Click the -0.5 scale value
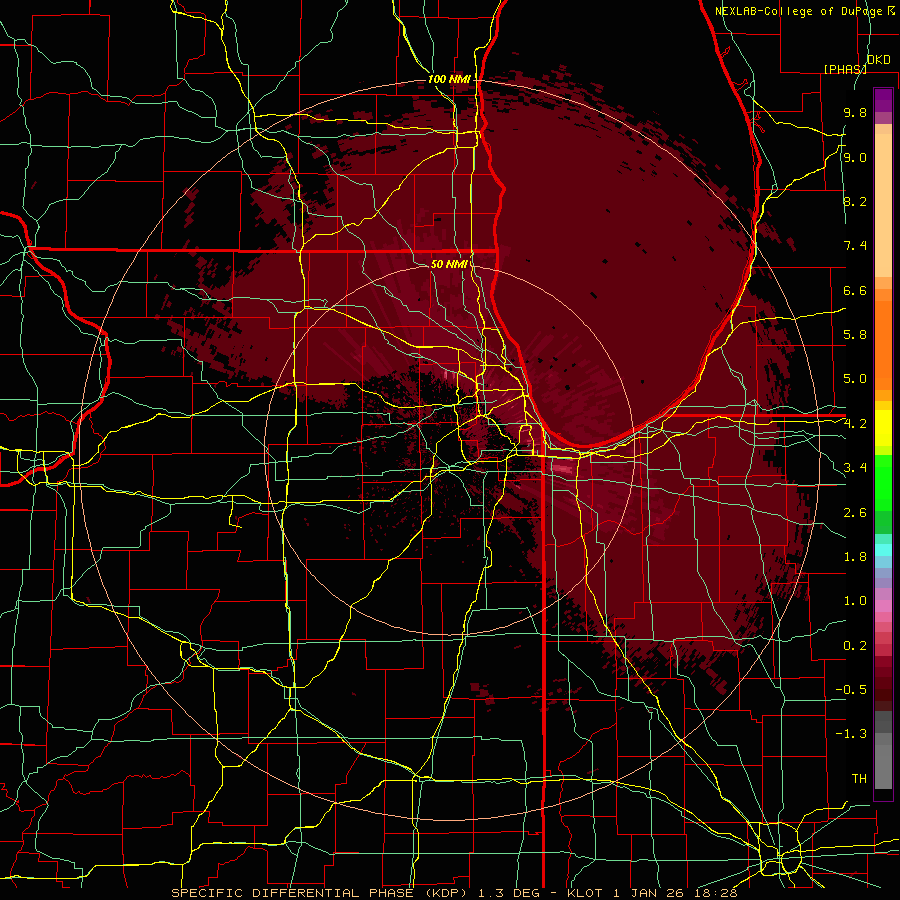The height and width of the screenshot is (900, 900). pyautogui.click(x=851, y=690)
